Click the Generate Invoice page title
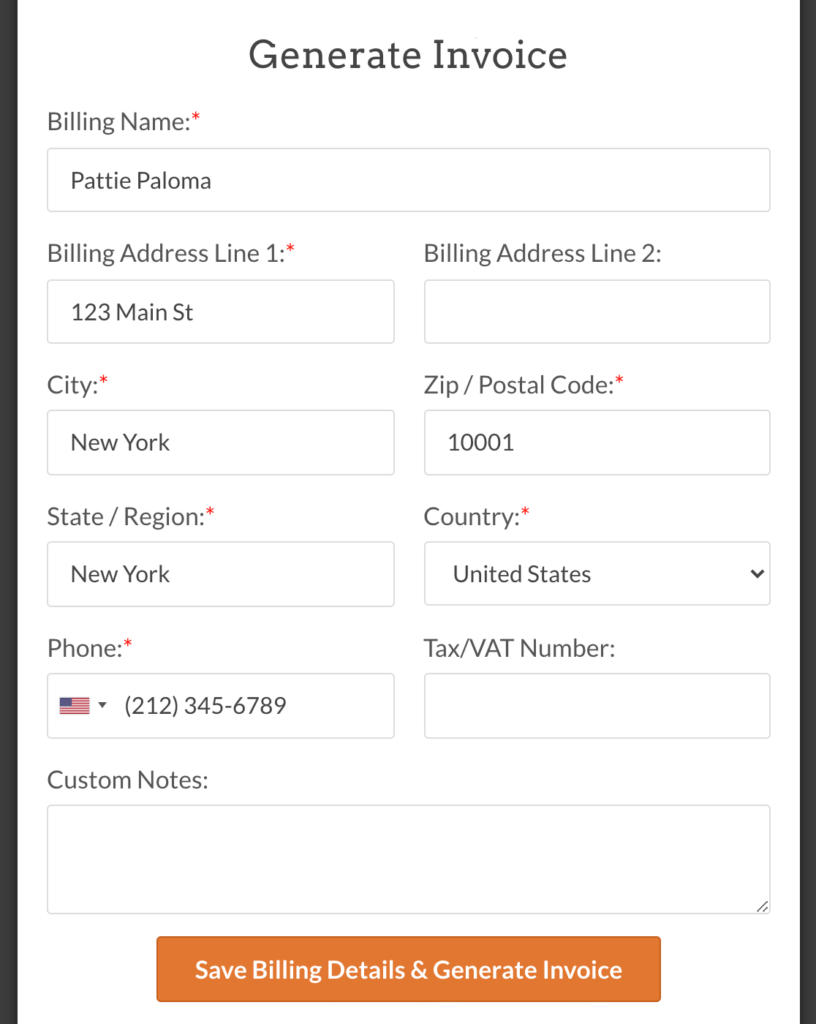 click(408, 55)
